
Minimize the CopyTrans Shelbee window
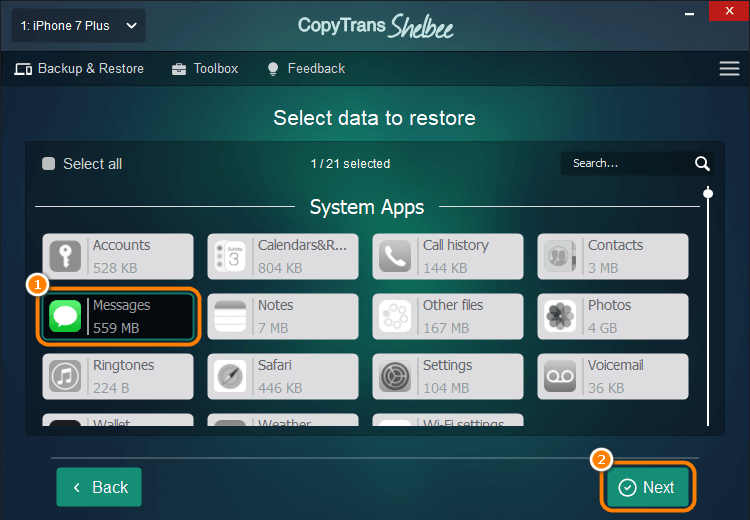click(x=689, y=13)
